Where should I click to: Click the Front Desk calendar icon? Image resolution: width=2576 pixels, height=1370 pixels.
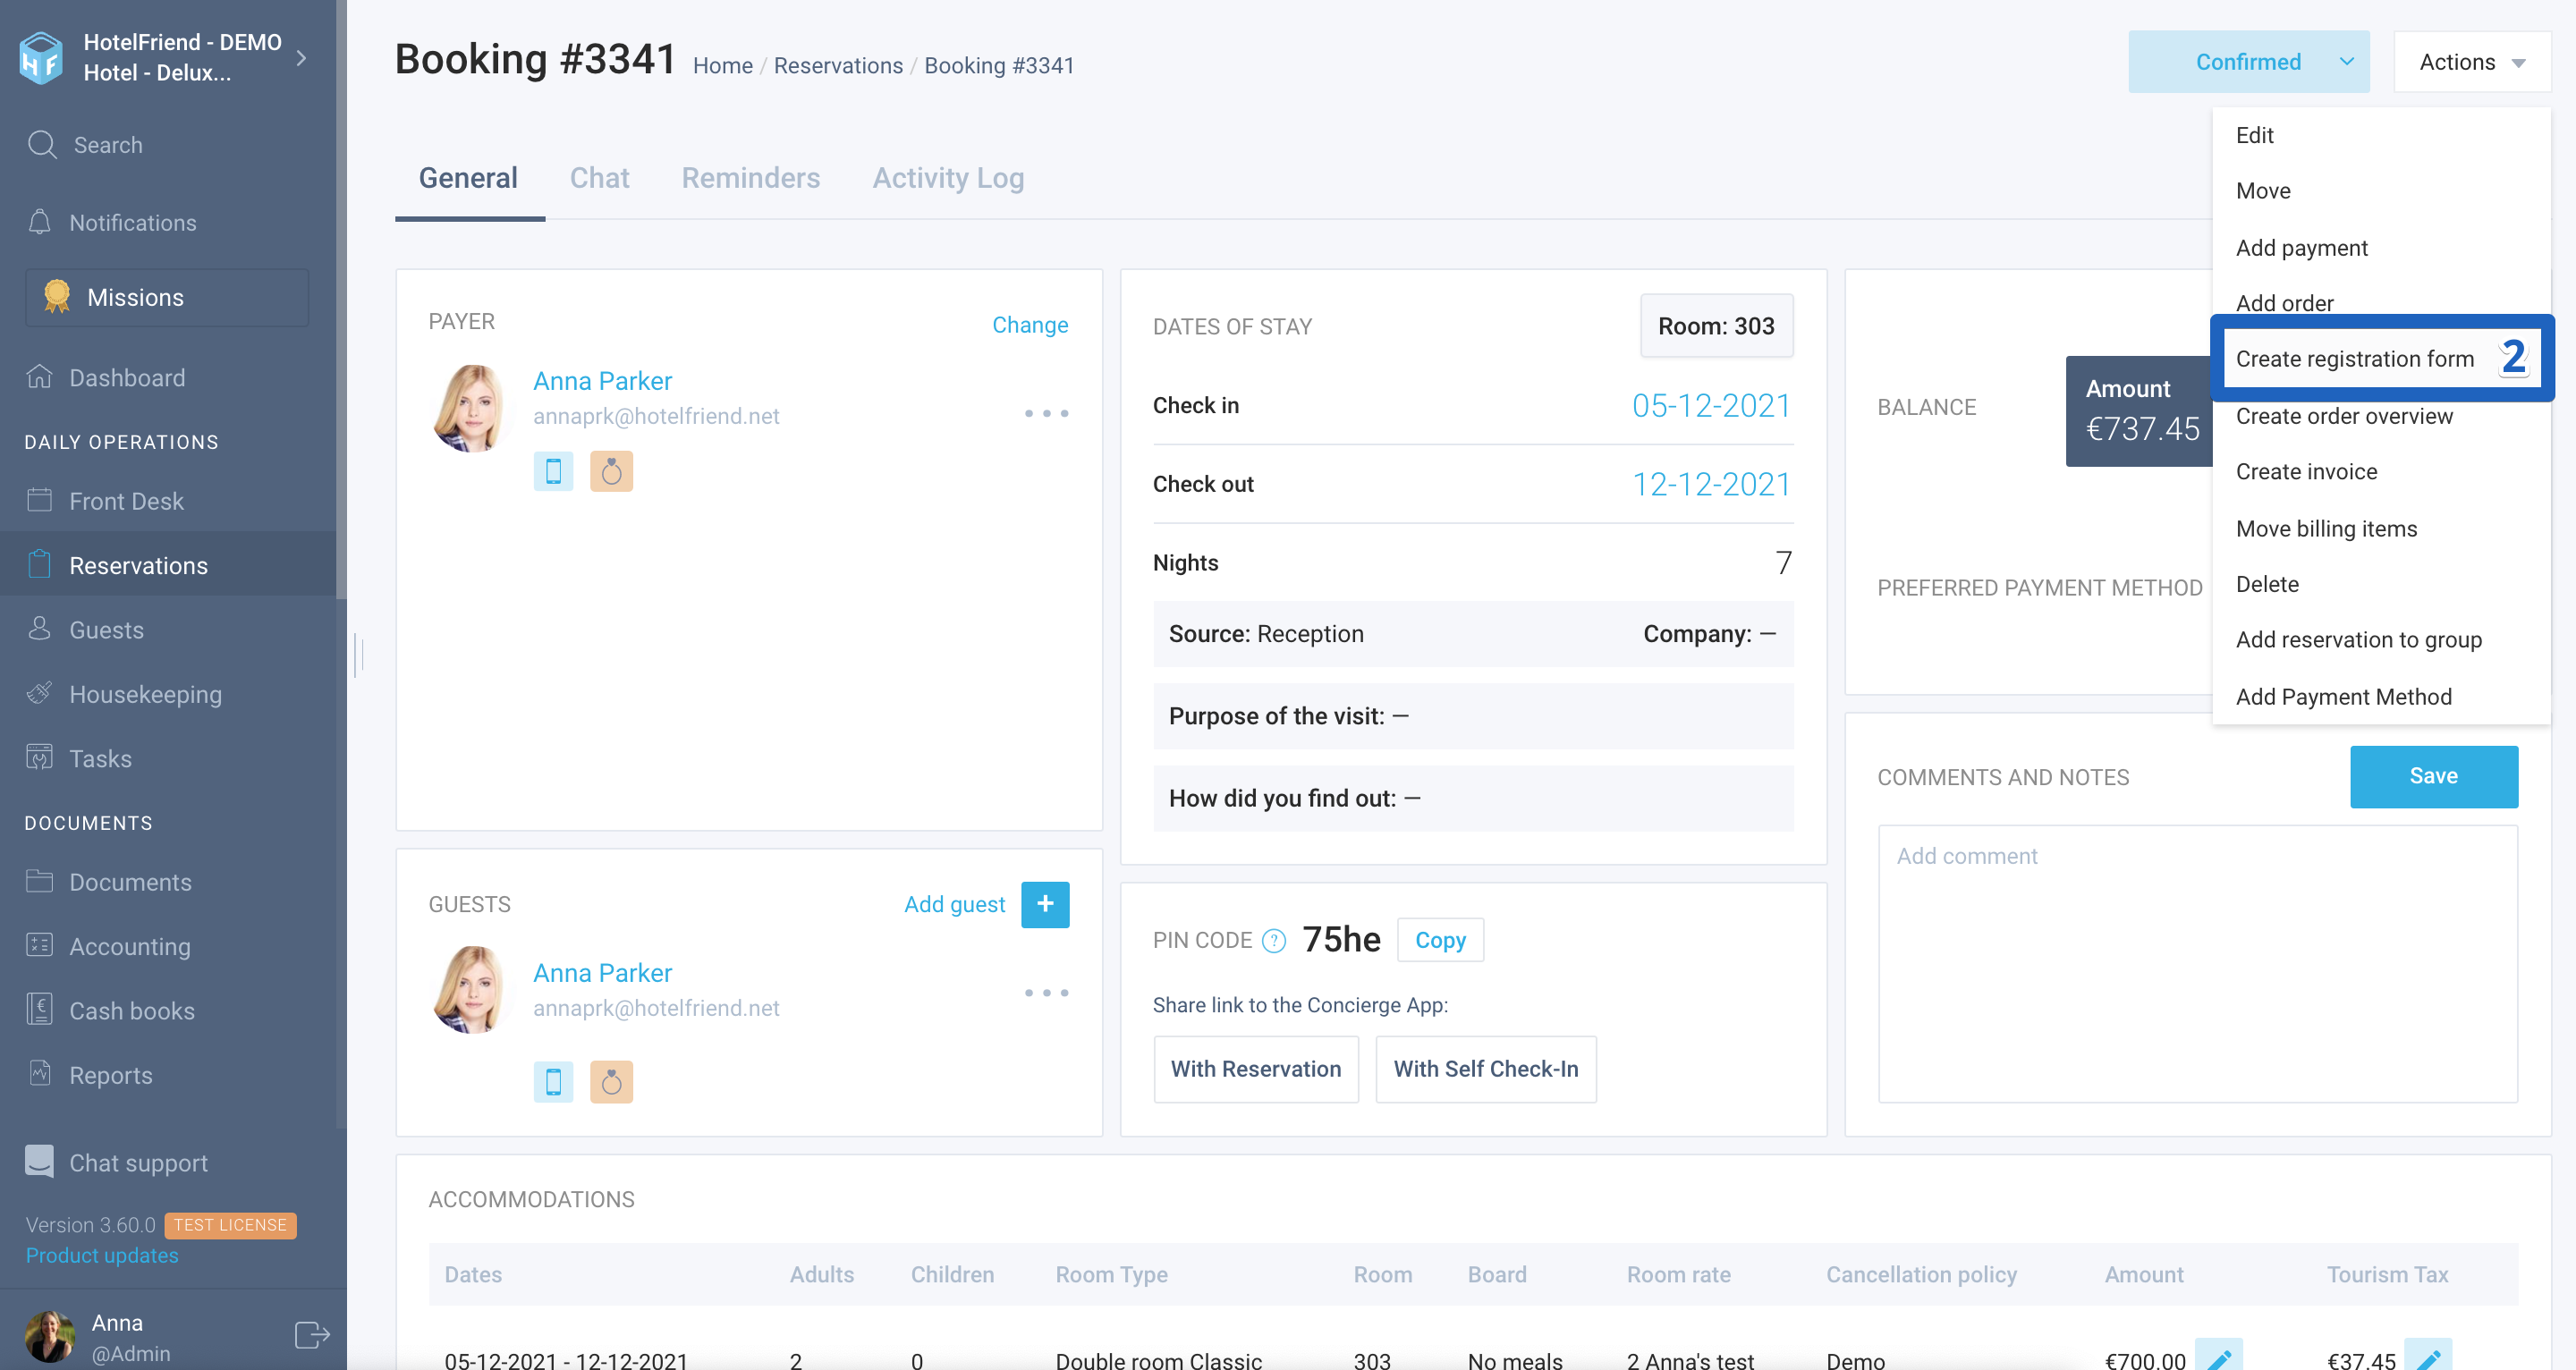click(x=39, y=499)
